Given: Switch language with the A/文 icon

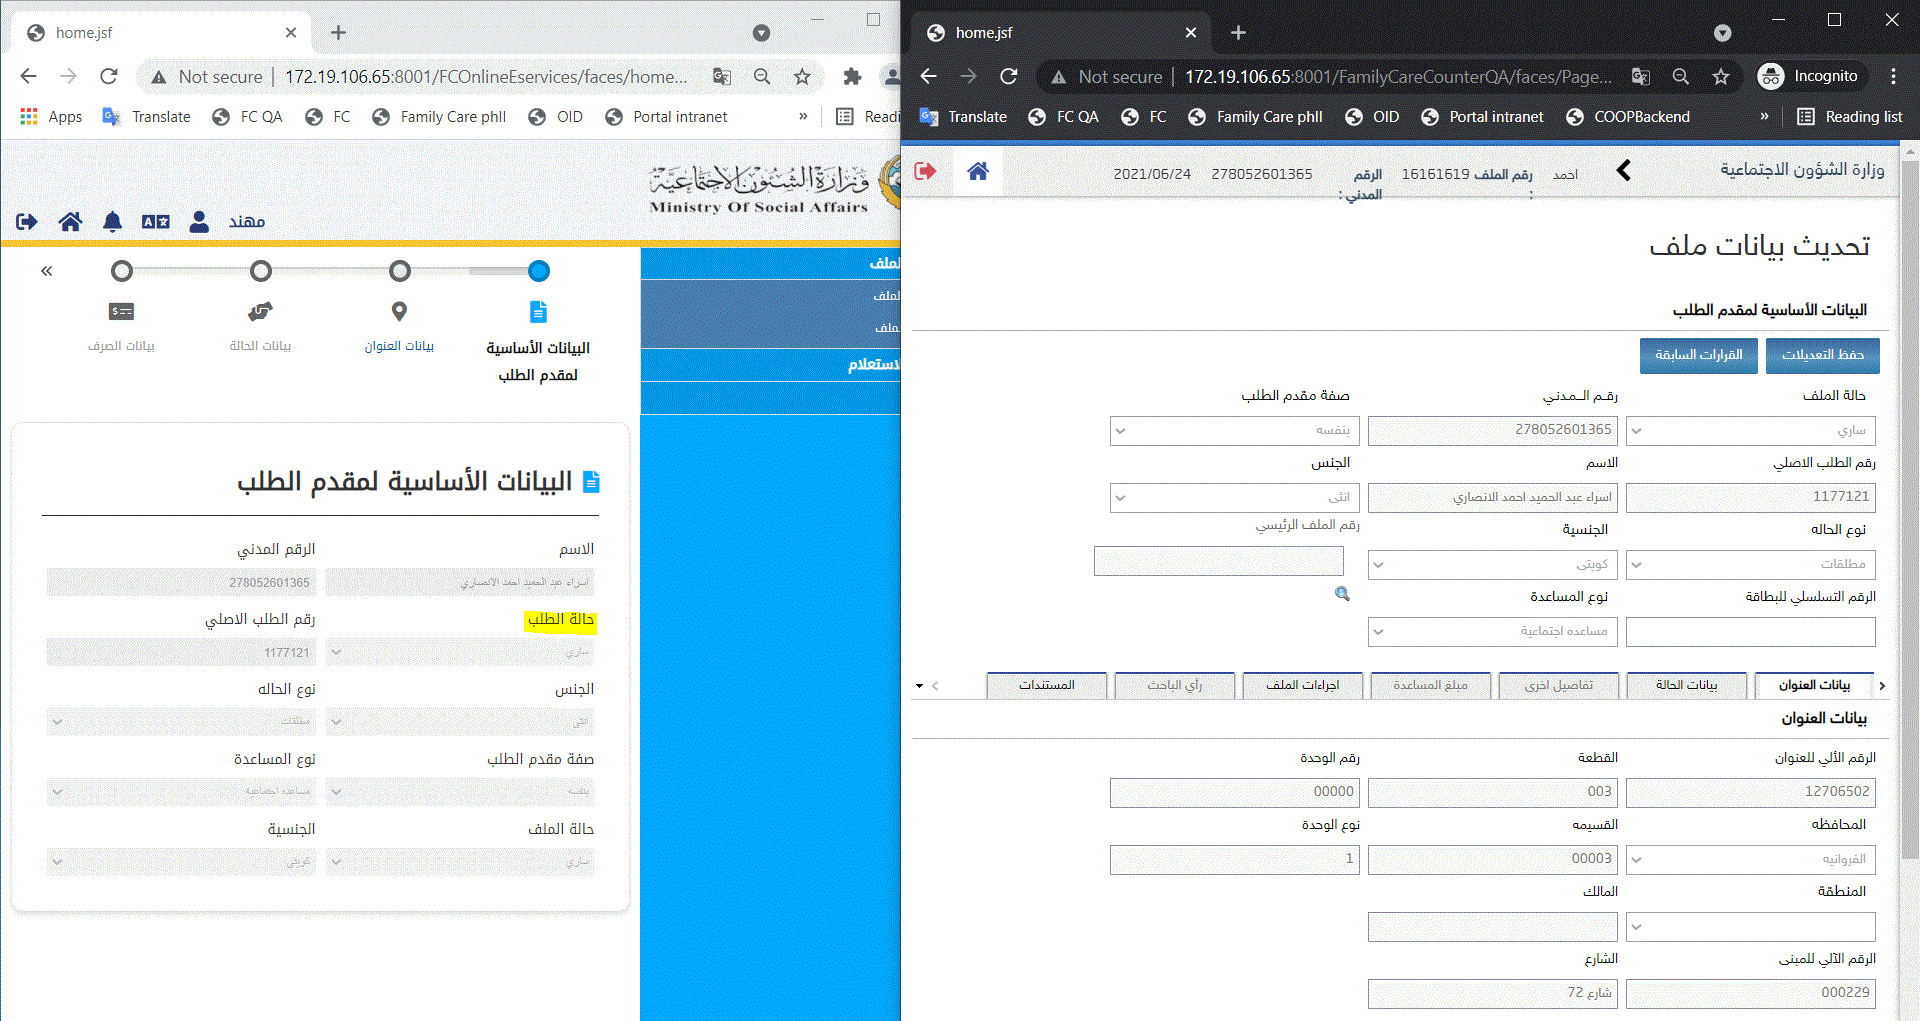Looking at the screenshot, I should [x=156, y=222].
